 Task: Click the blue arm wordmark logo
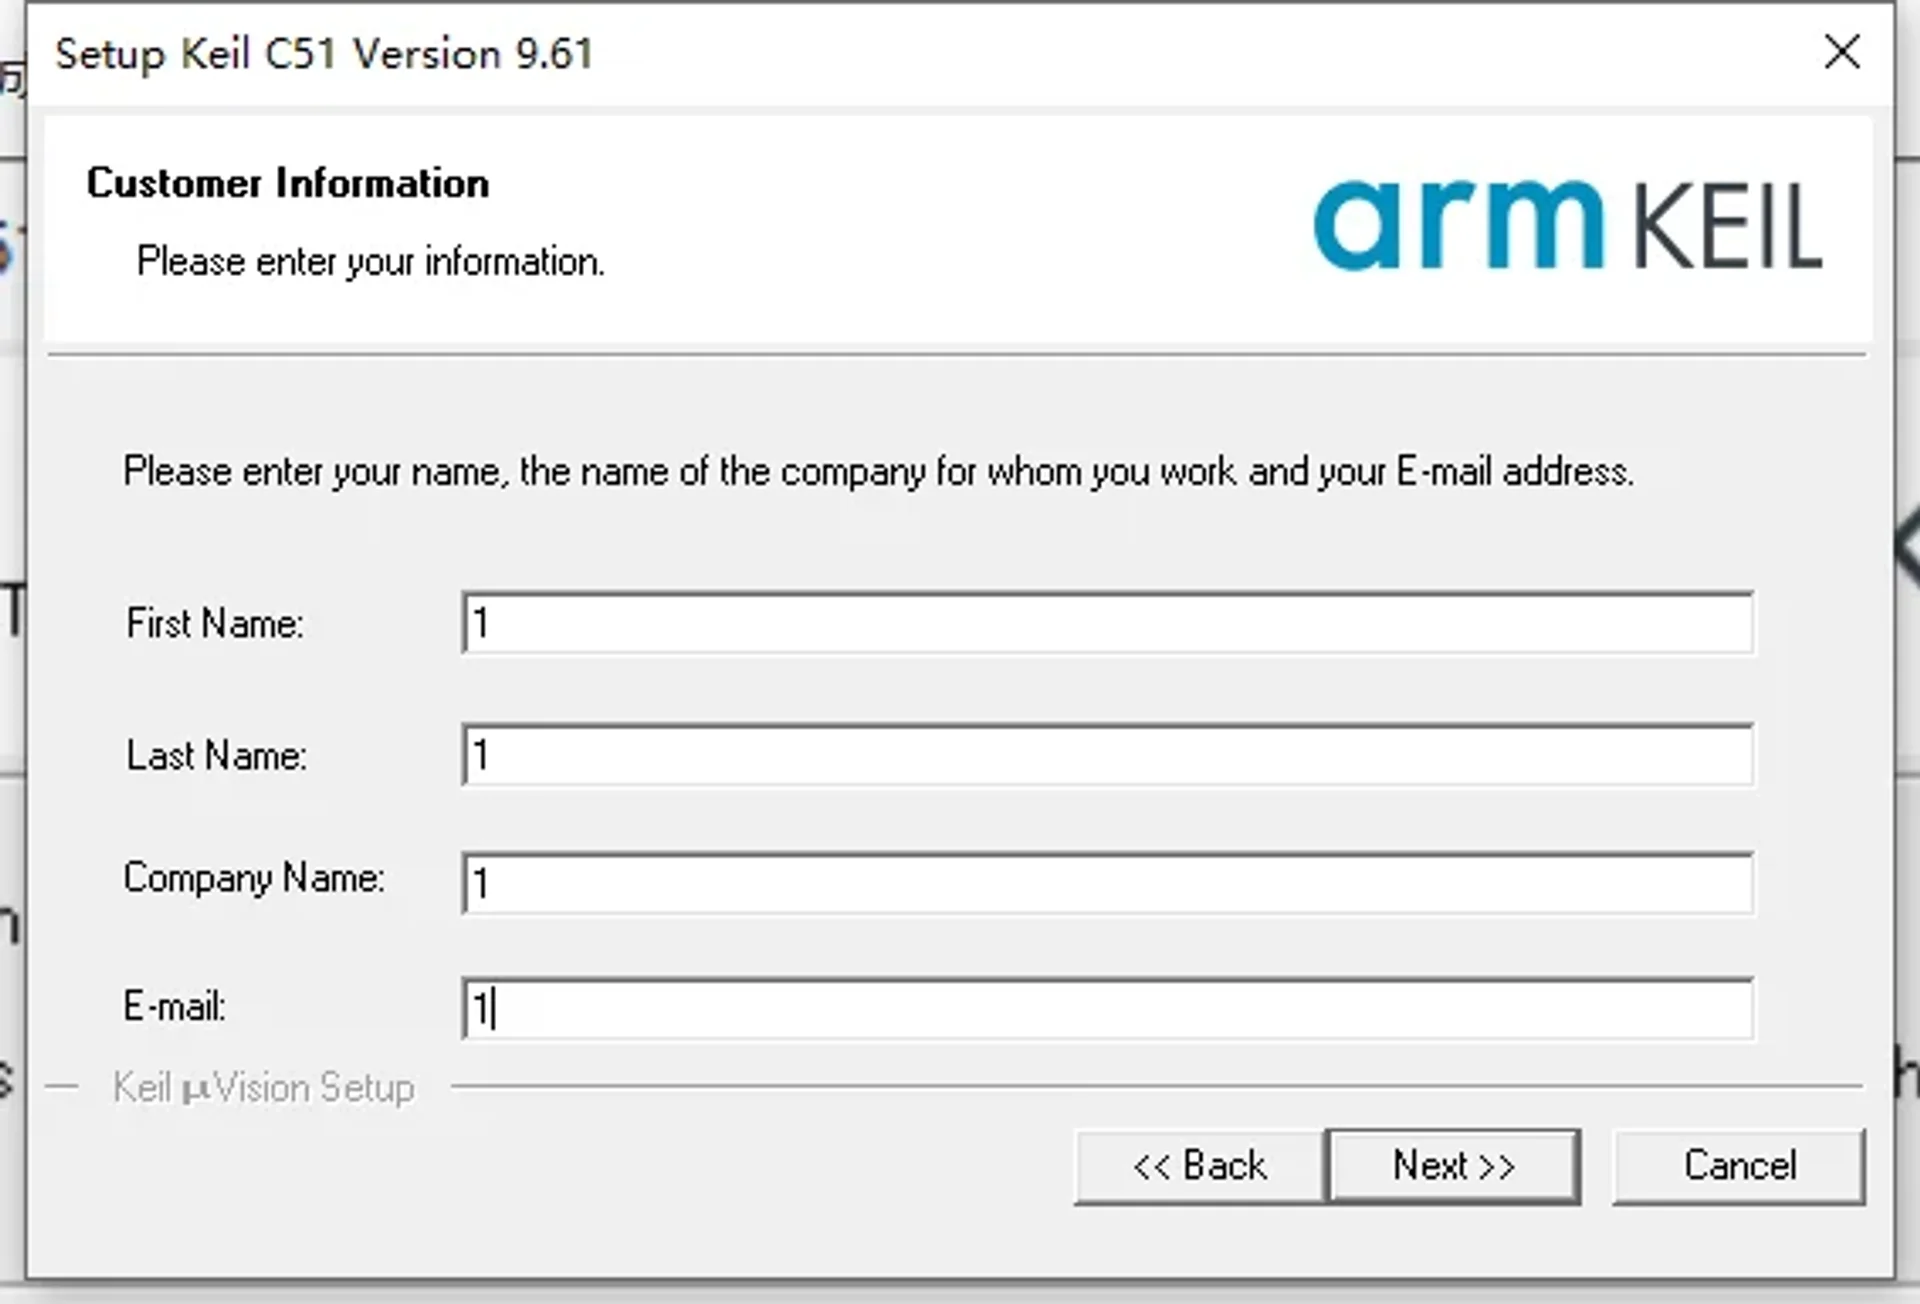(1458, 224)
